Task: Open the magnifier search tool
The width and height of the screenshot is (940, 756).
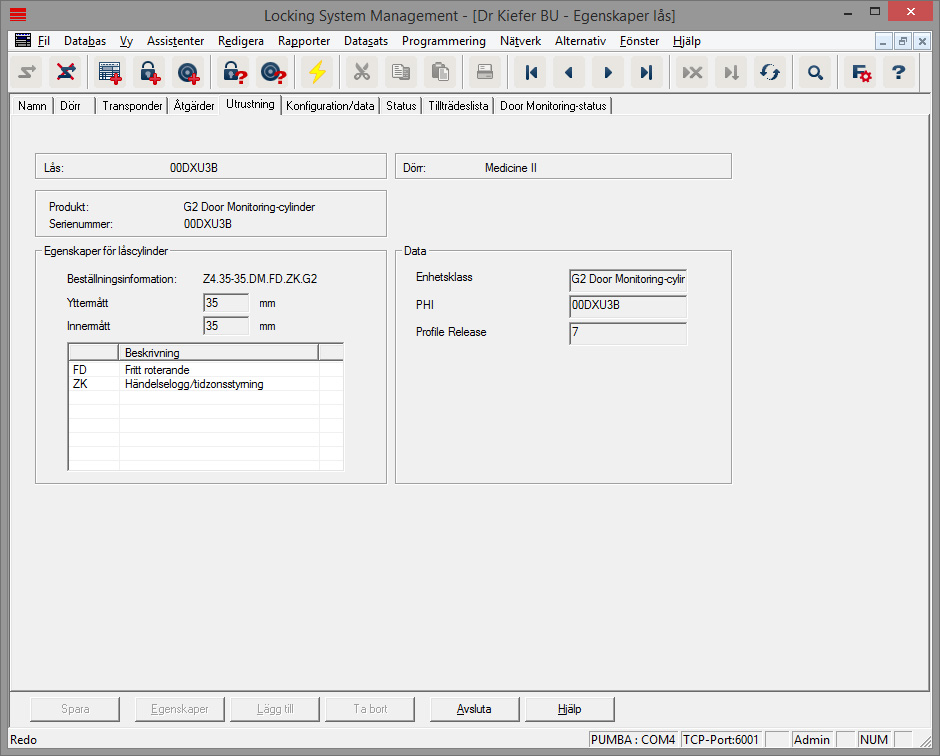Action: click(x=816, y=72)
